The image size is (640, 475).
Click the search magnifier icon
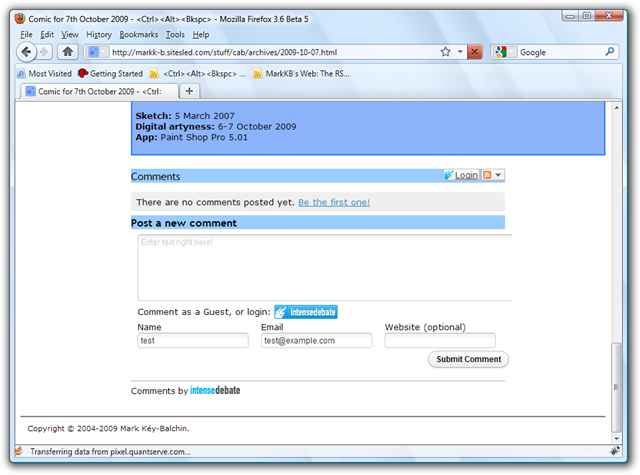[609, 52]
